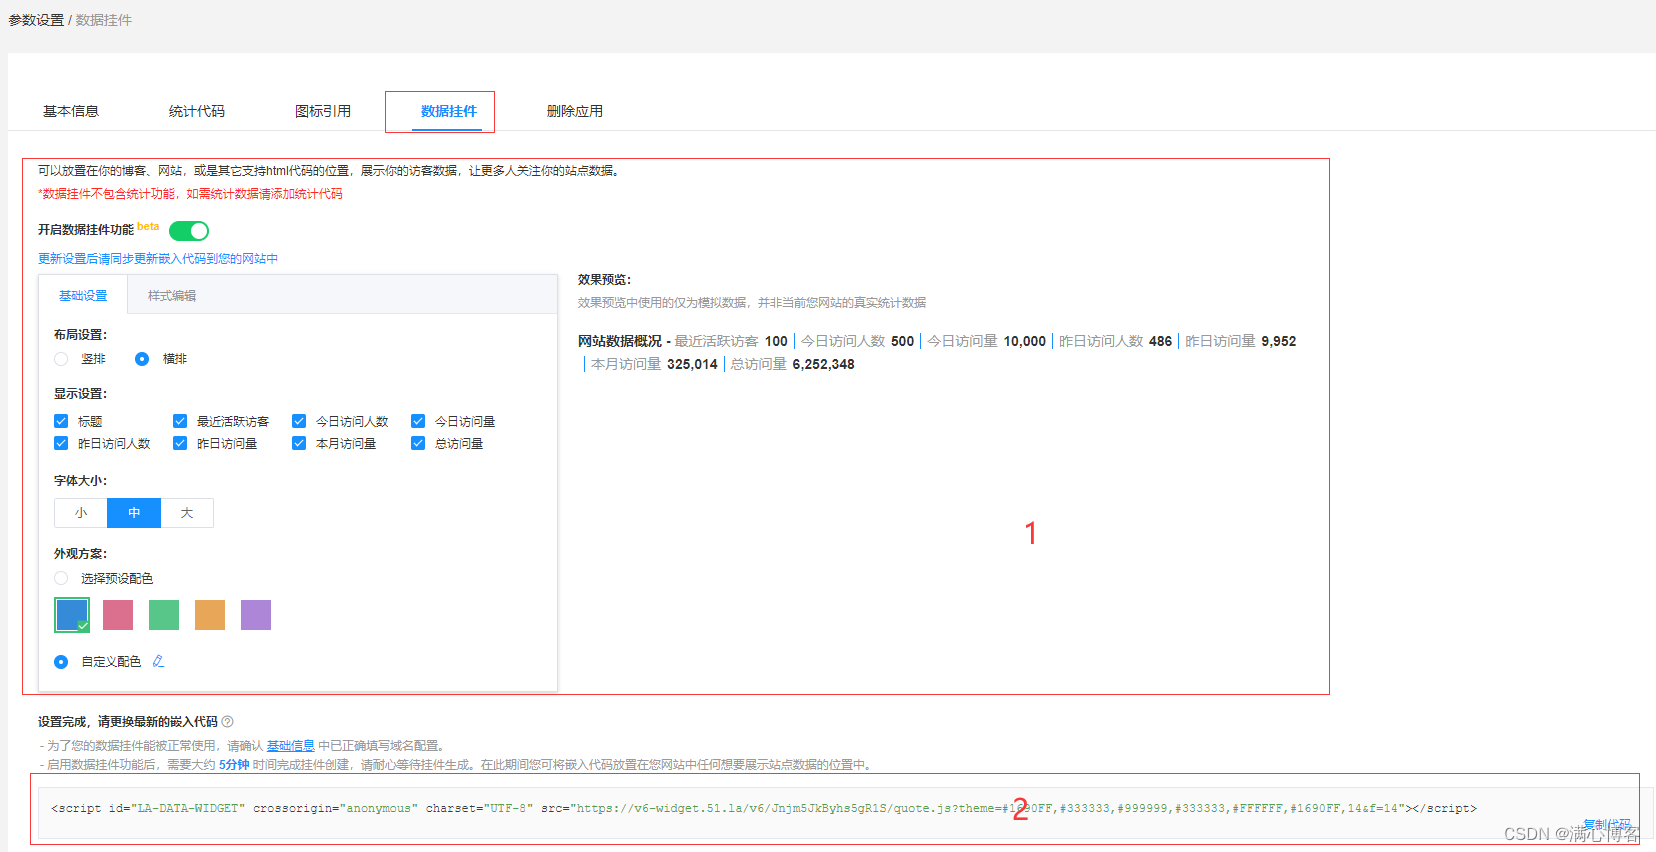The image size is (1656, 852).
Task: Click the 更新设置后请同步更新嵌入代码 notice text
Action: click(x=158, y=259)
